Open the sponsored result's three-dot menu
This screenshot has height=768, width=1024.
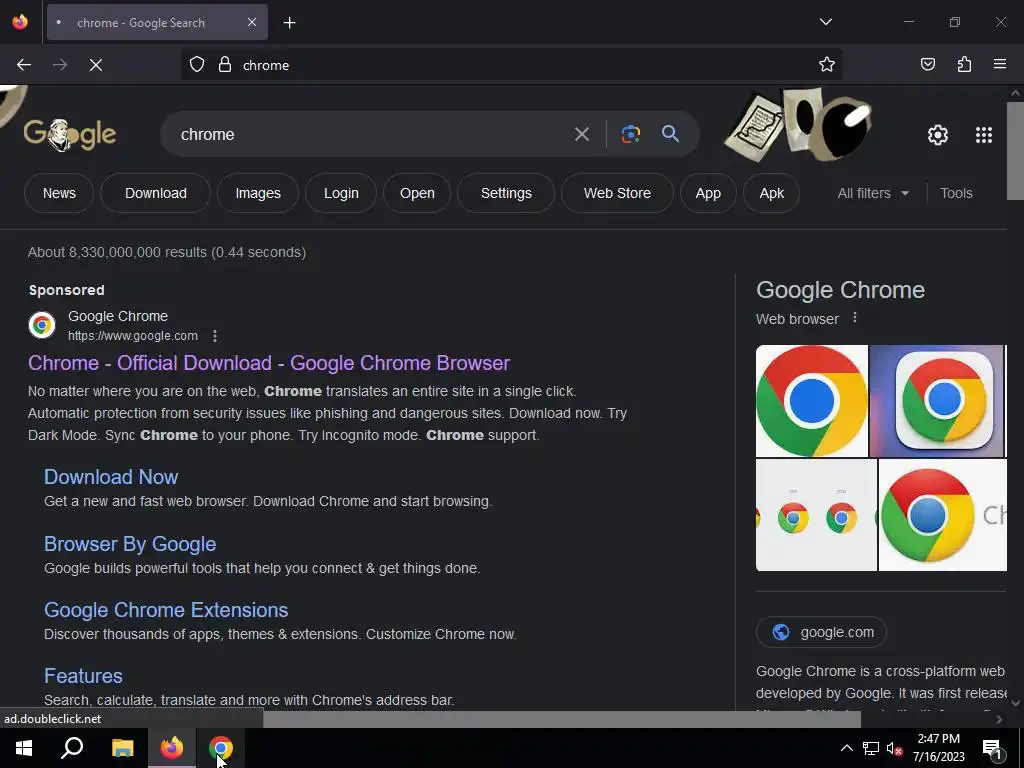point(215,336)
